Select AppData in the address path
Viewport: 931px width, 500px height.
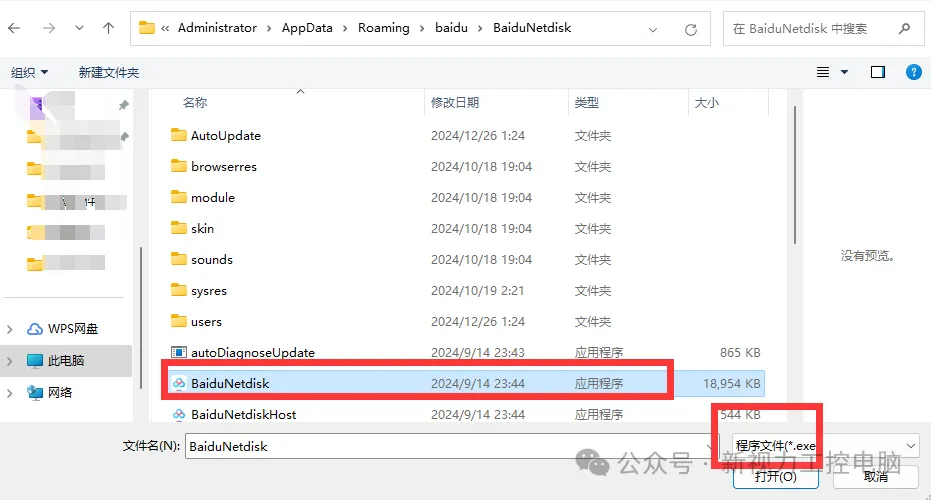(307, 28)
